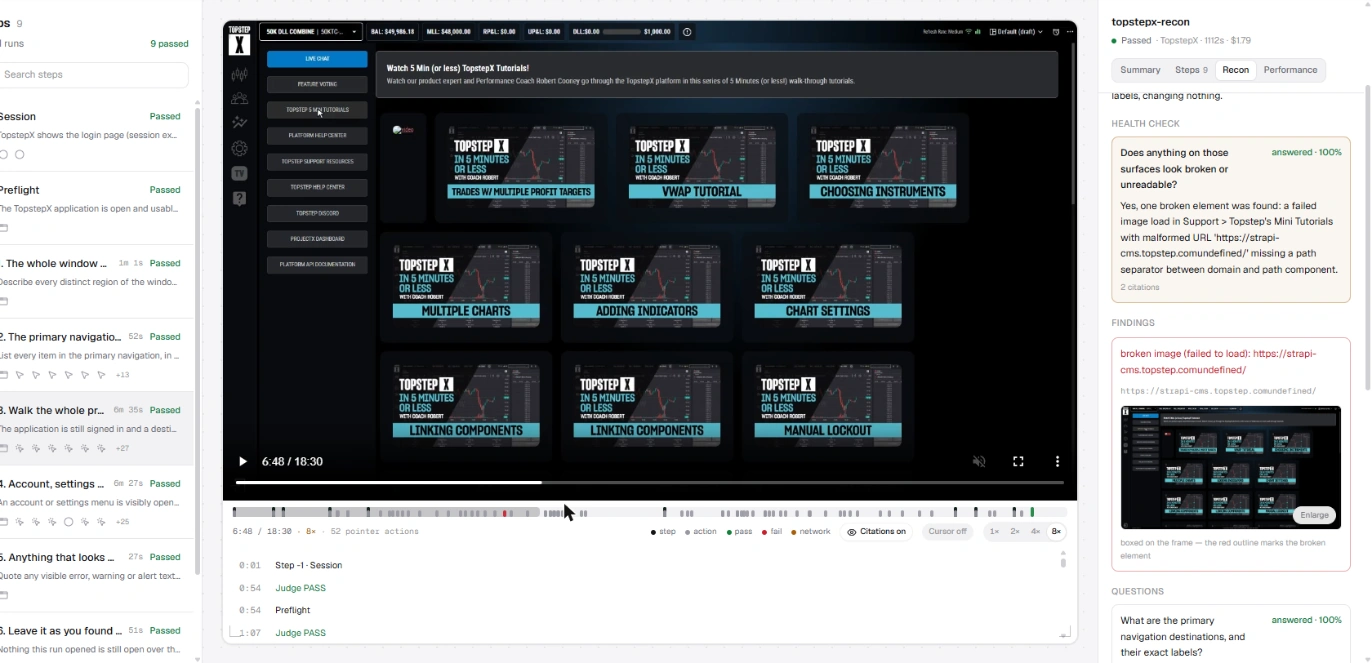Screen dimensions: 1372x663
Task: Play the recorded video
Action: (242, 461)
